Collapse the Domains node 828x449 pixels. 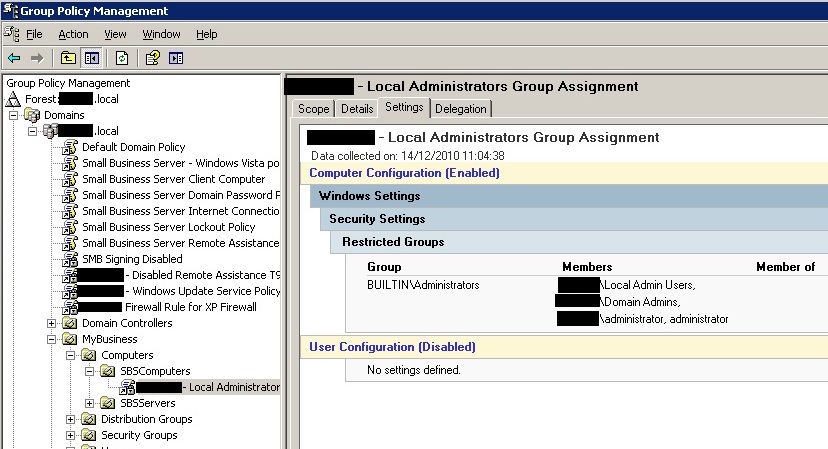(x=14, y=115)
